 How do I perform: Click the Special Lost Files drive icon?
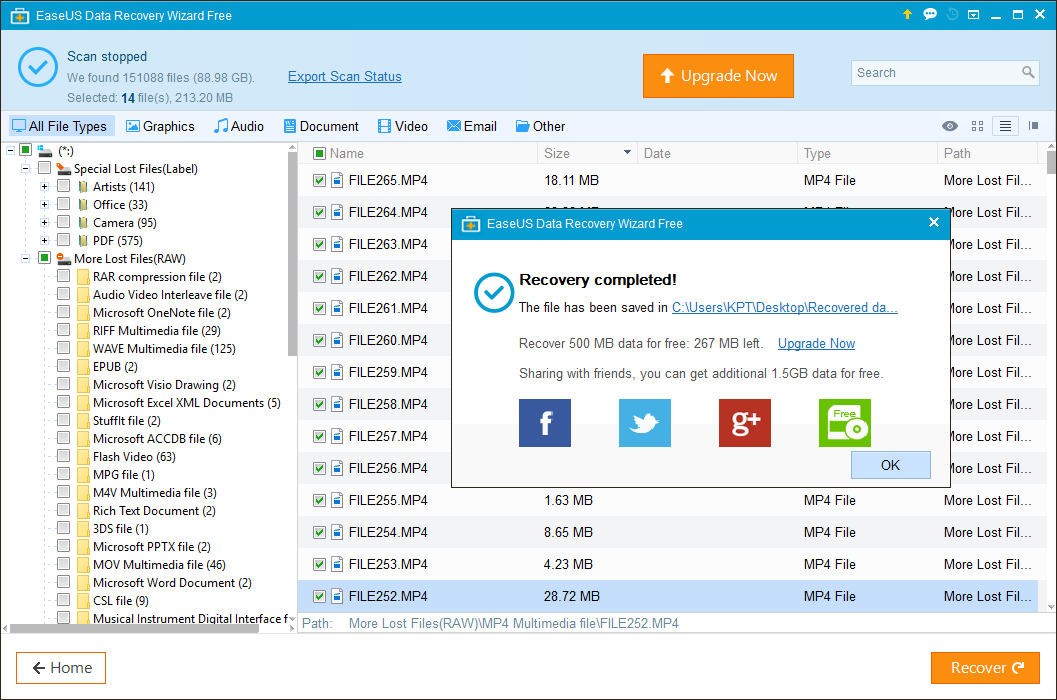click(63, 169)
